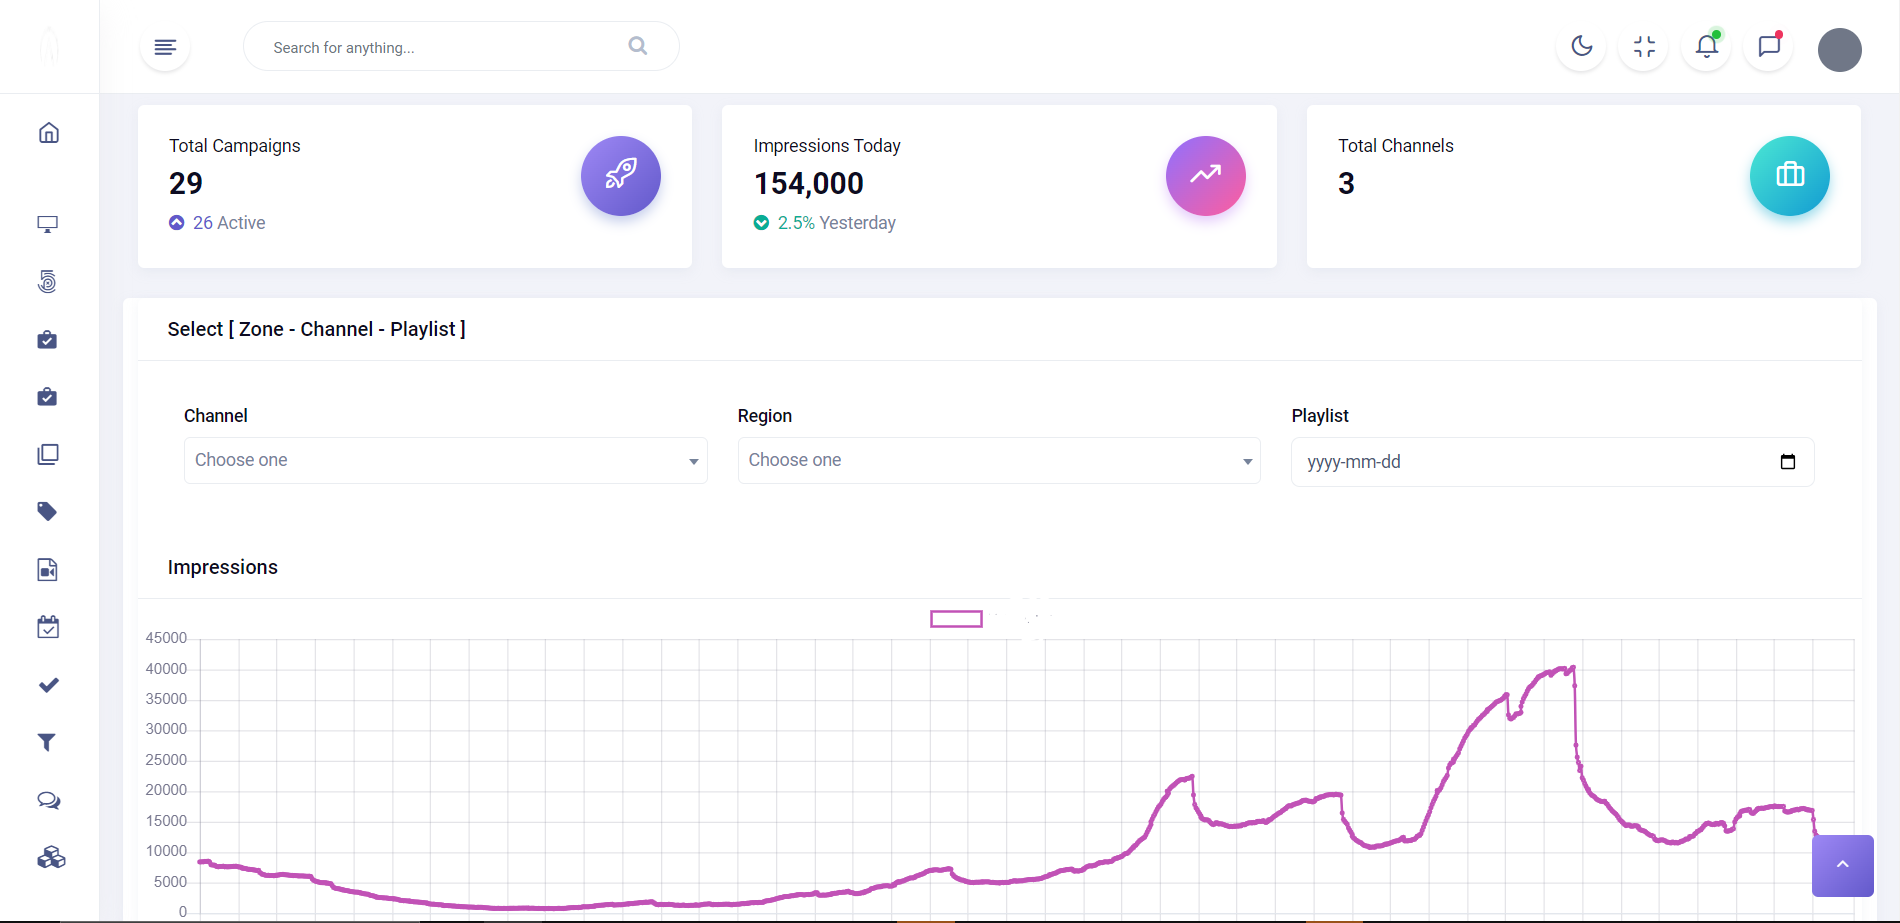Toggle fullscreen mode in header
Screen dimensions: 1900x923
[x=1644, y=46]
